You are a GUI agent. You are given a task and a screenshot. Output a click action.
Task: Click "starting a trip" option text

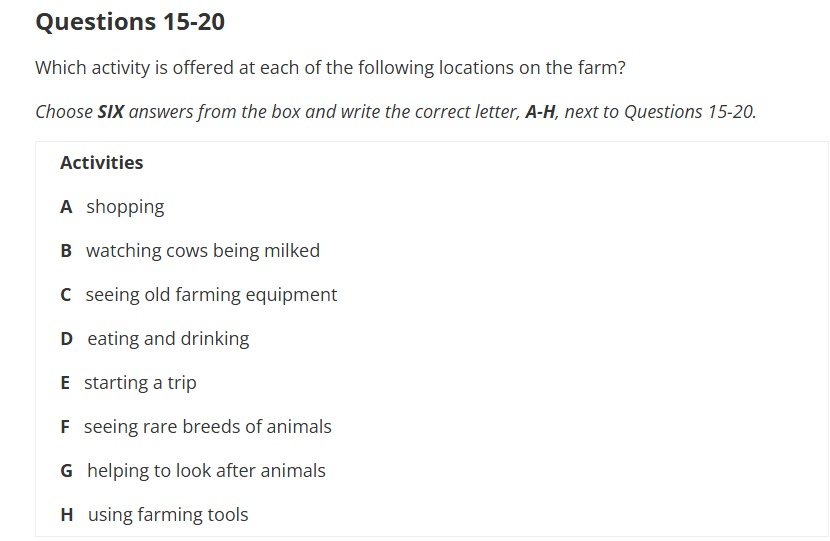coord(140,383)
